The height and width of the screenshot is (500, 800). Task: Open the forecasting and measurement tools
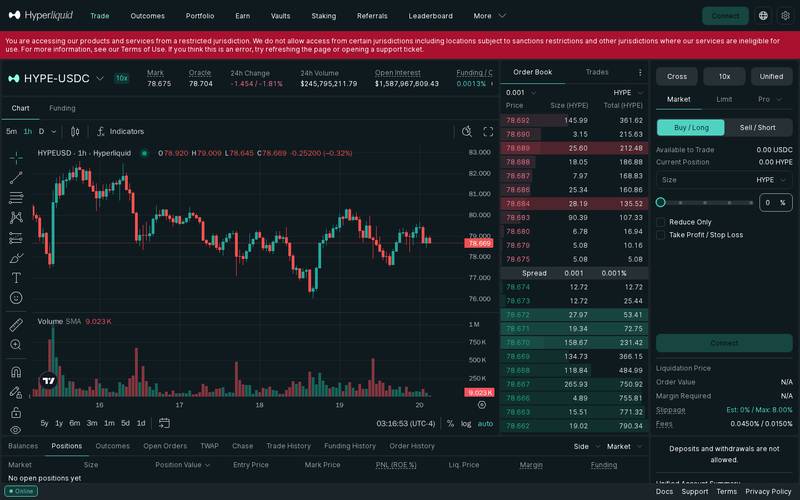point(16,238)
